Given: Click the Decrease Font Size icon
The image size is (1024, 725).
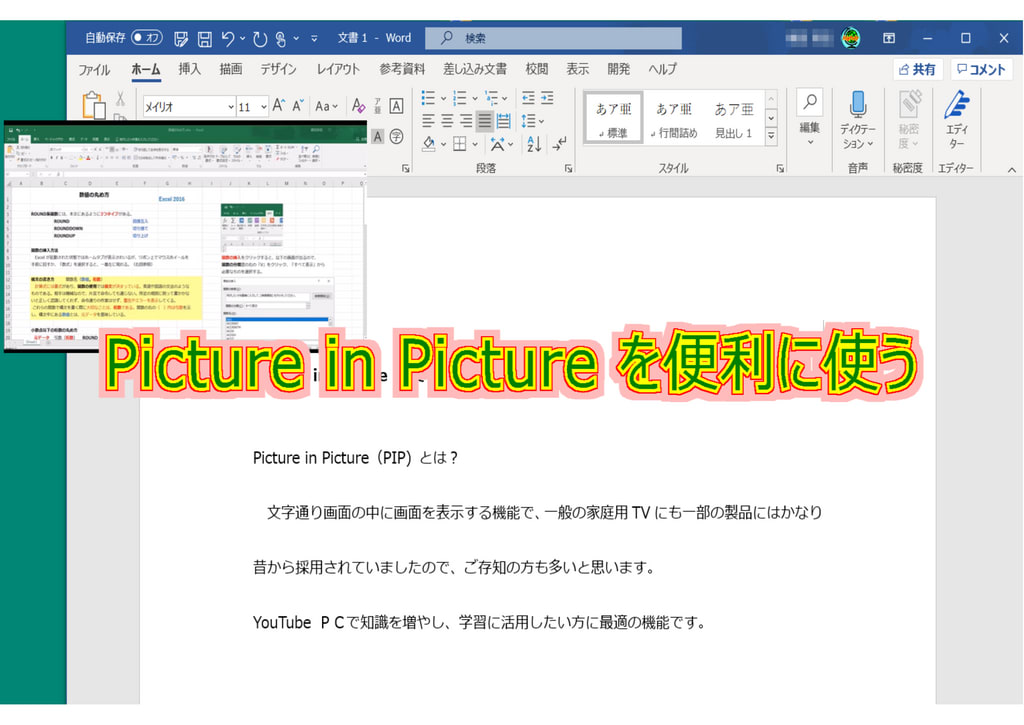Looking at the screenshot, I should point(298,106).
